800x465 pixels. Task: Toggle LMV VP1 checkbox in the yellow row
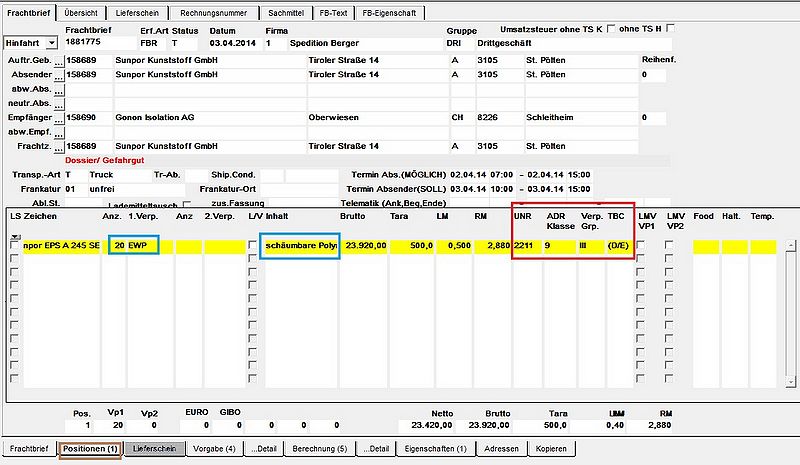[640, 245]
